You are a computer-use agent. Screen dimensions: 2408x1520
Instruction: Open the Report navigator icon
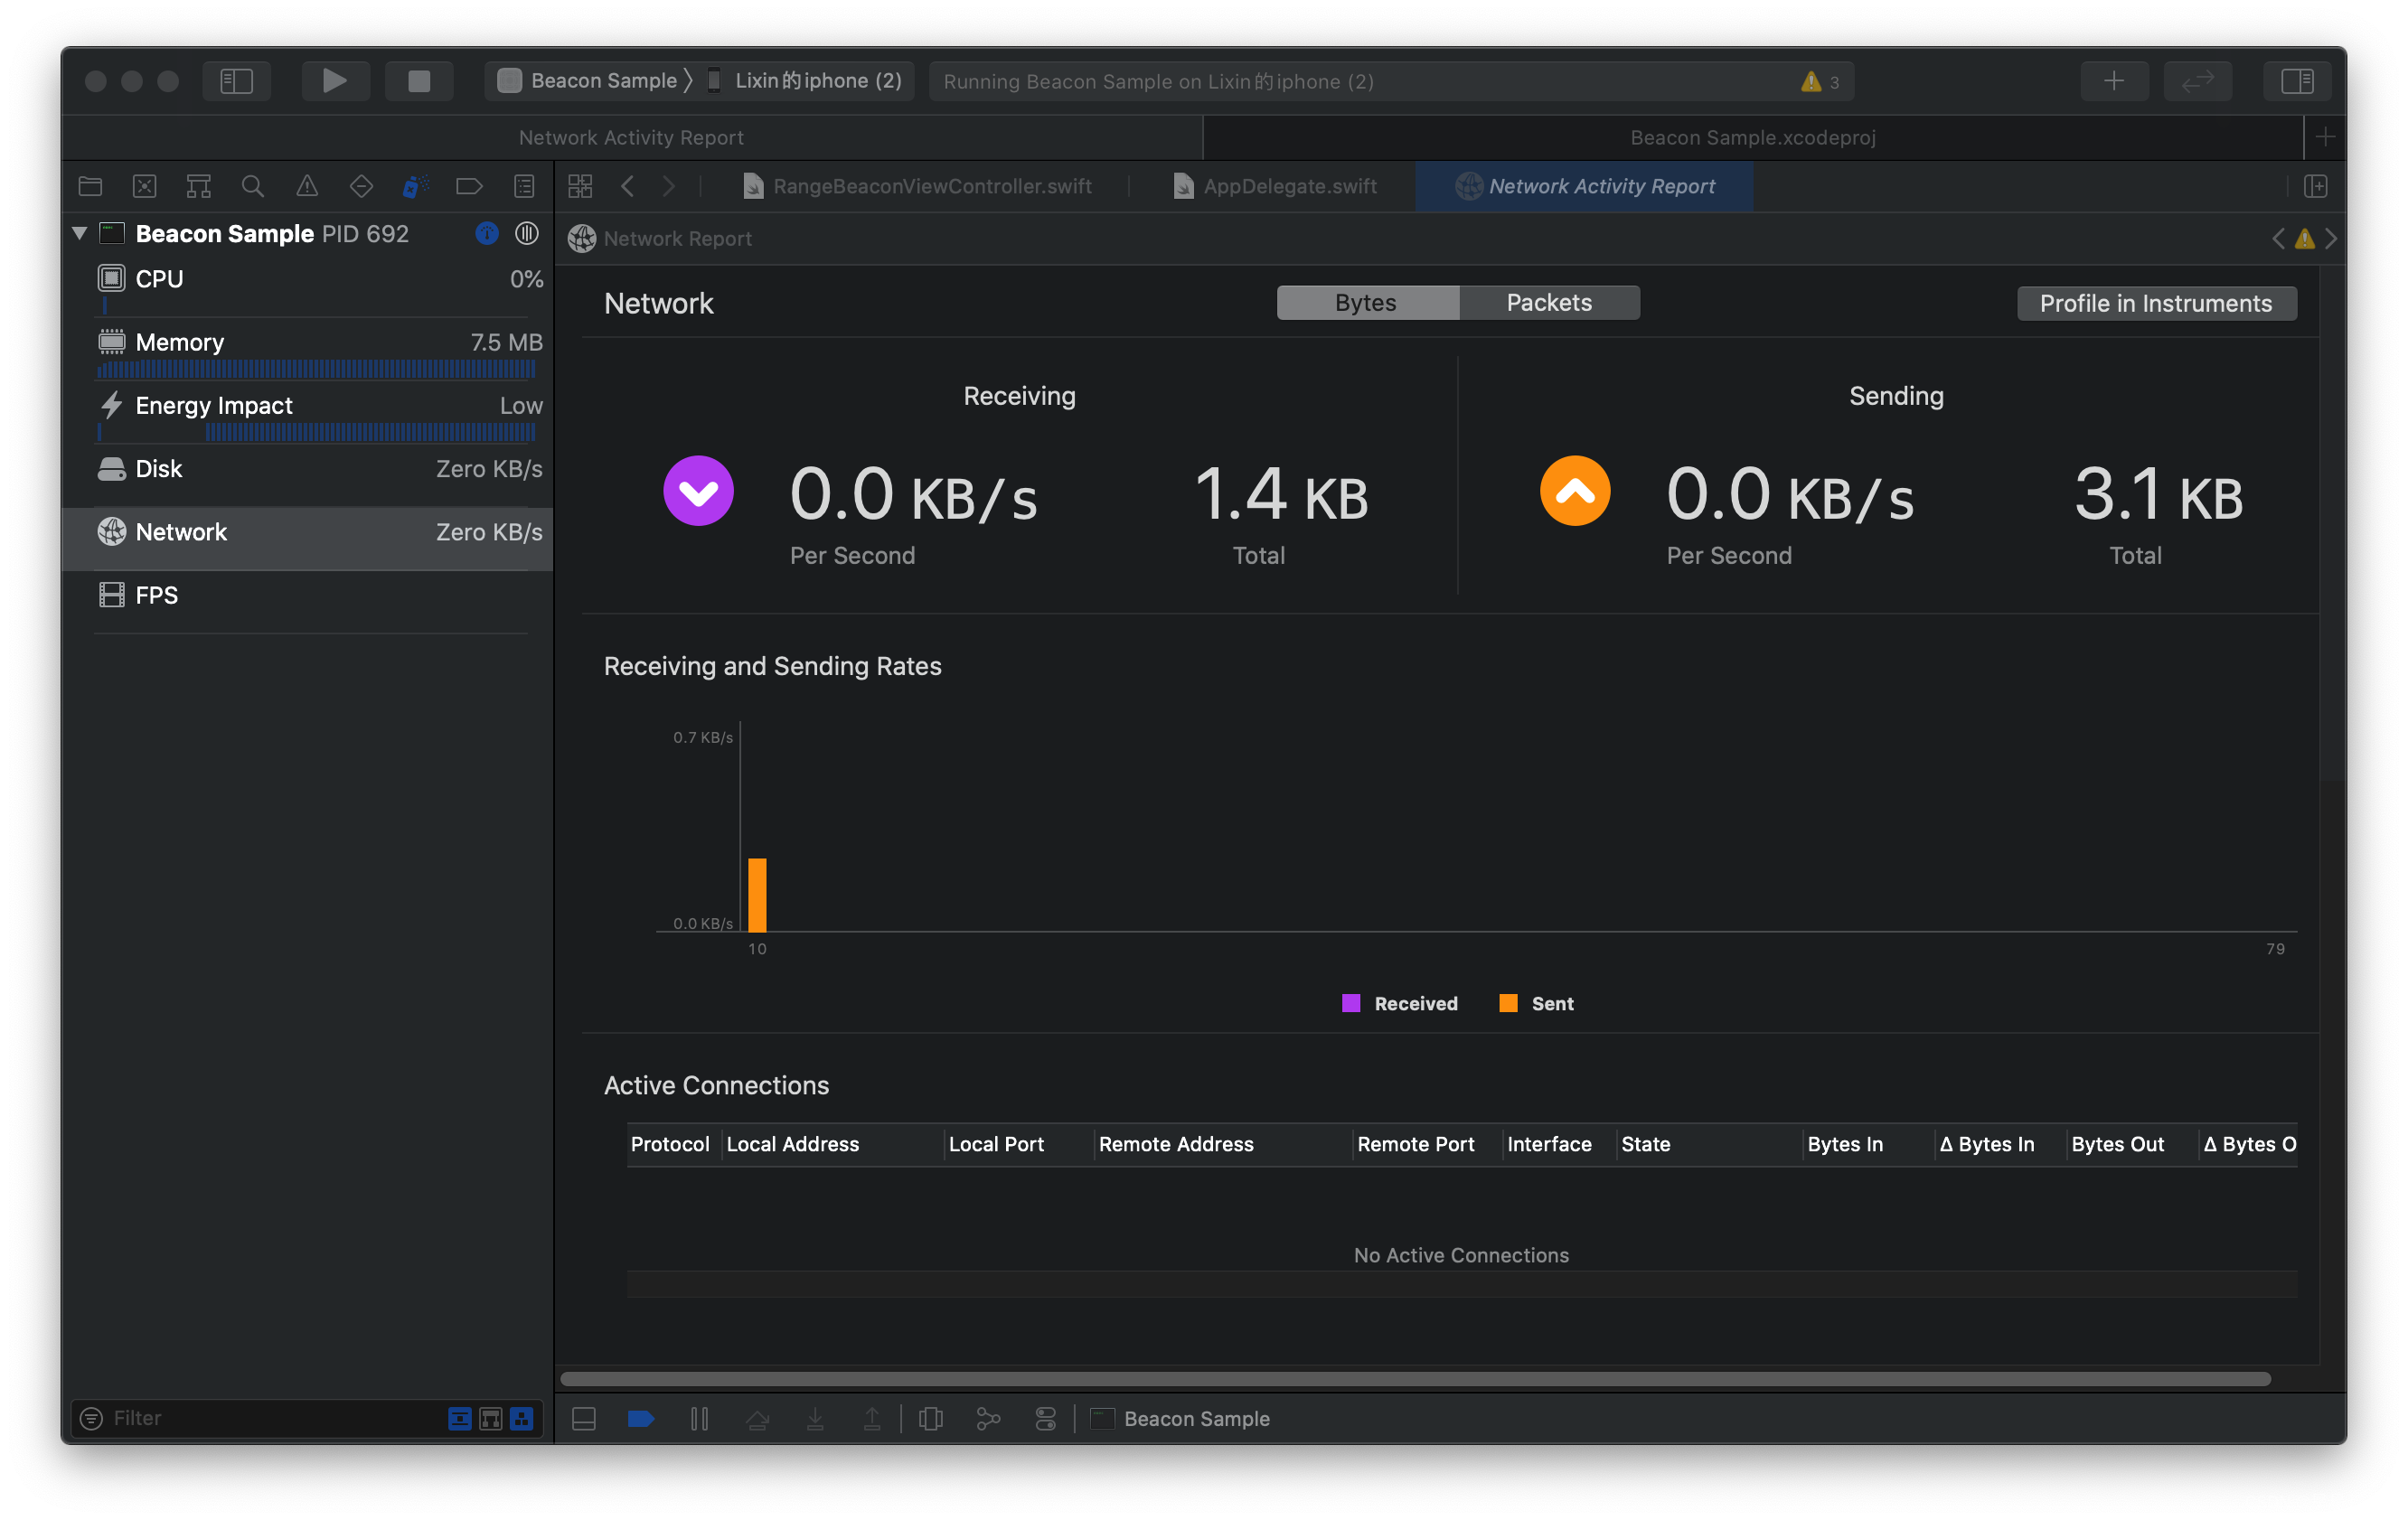click(523, 186)
